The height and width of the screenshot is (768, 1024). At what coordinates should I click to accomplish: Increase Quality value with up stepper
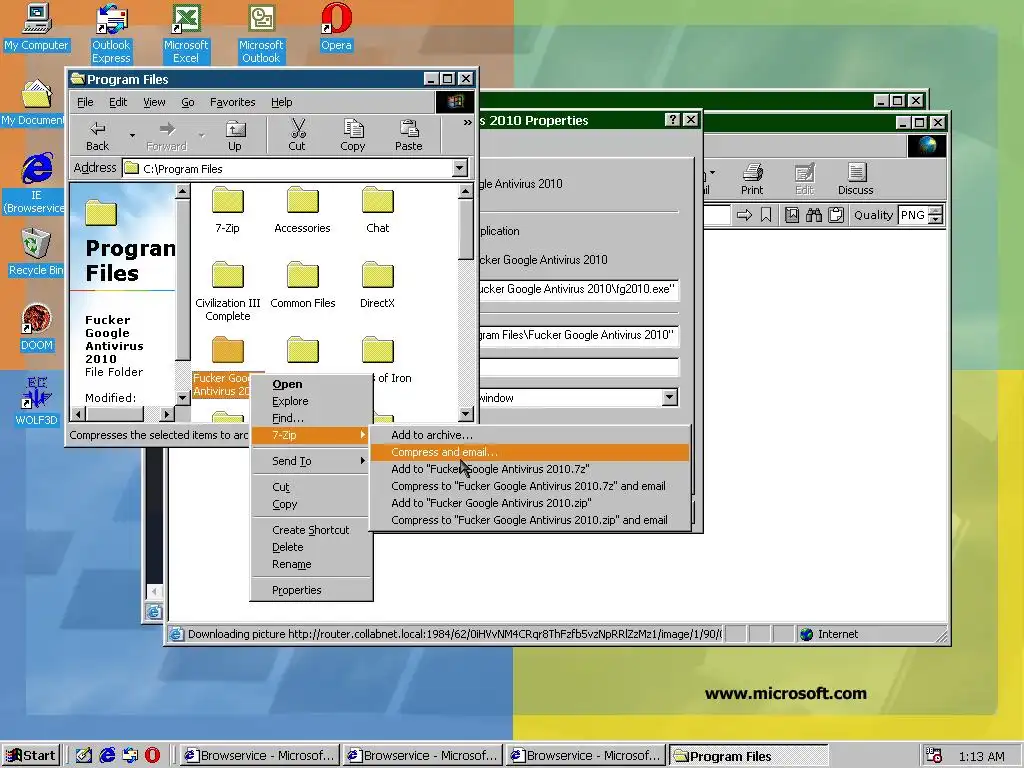click(x=936, y=210)
